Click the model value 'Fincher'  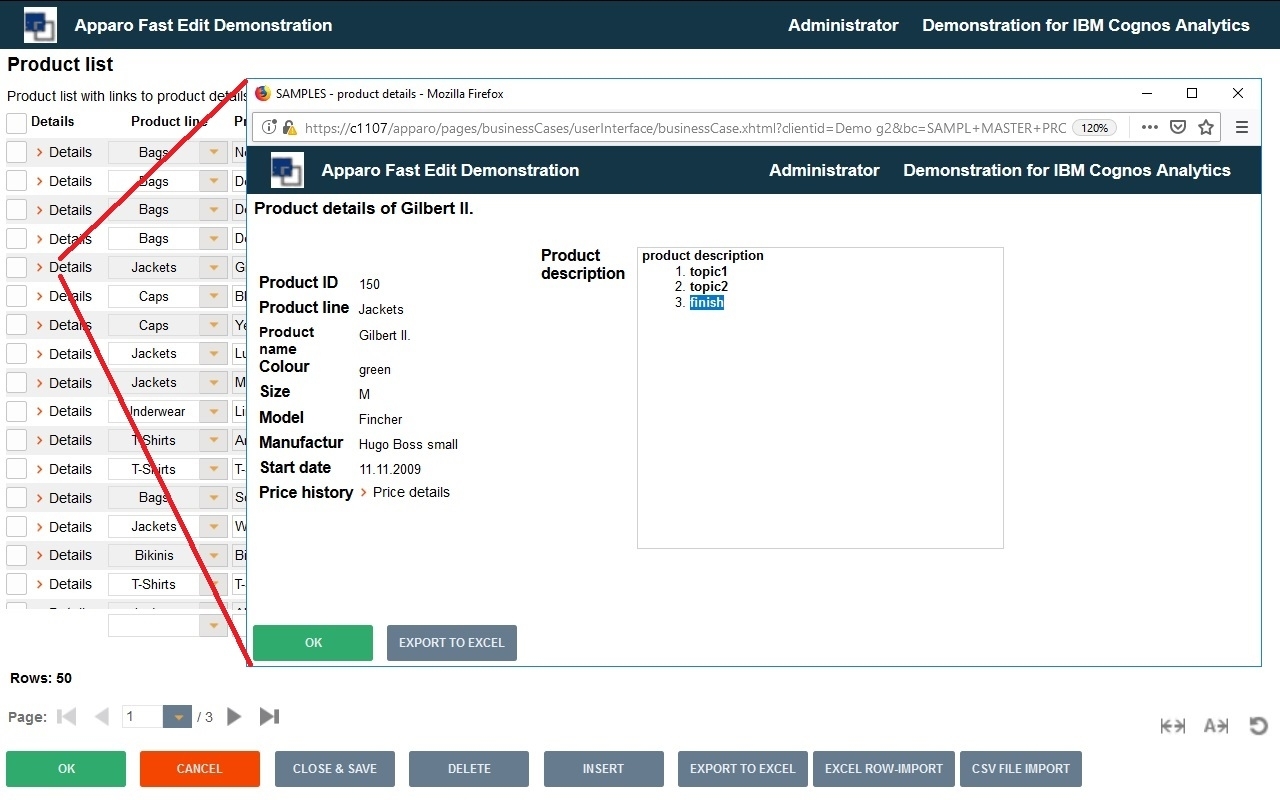tap(380, 419)
